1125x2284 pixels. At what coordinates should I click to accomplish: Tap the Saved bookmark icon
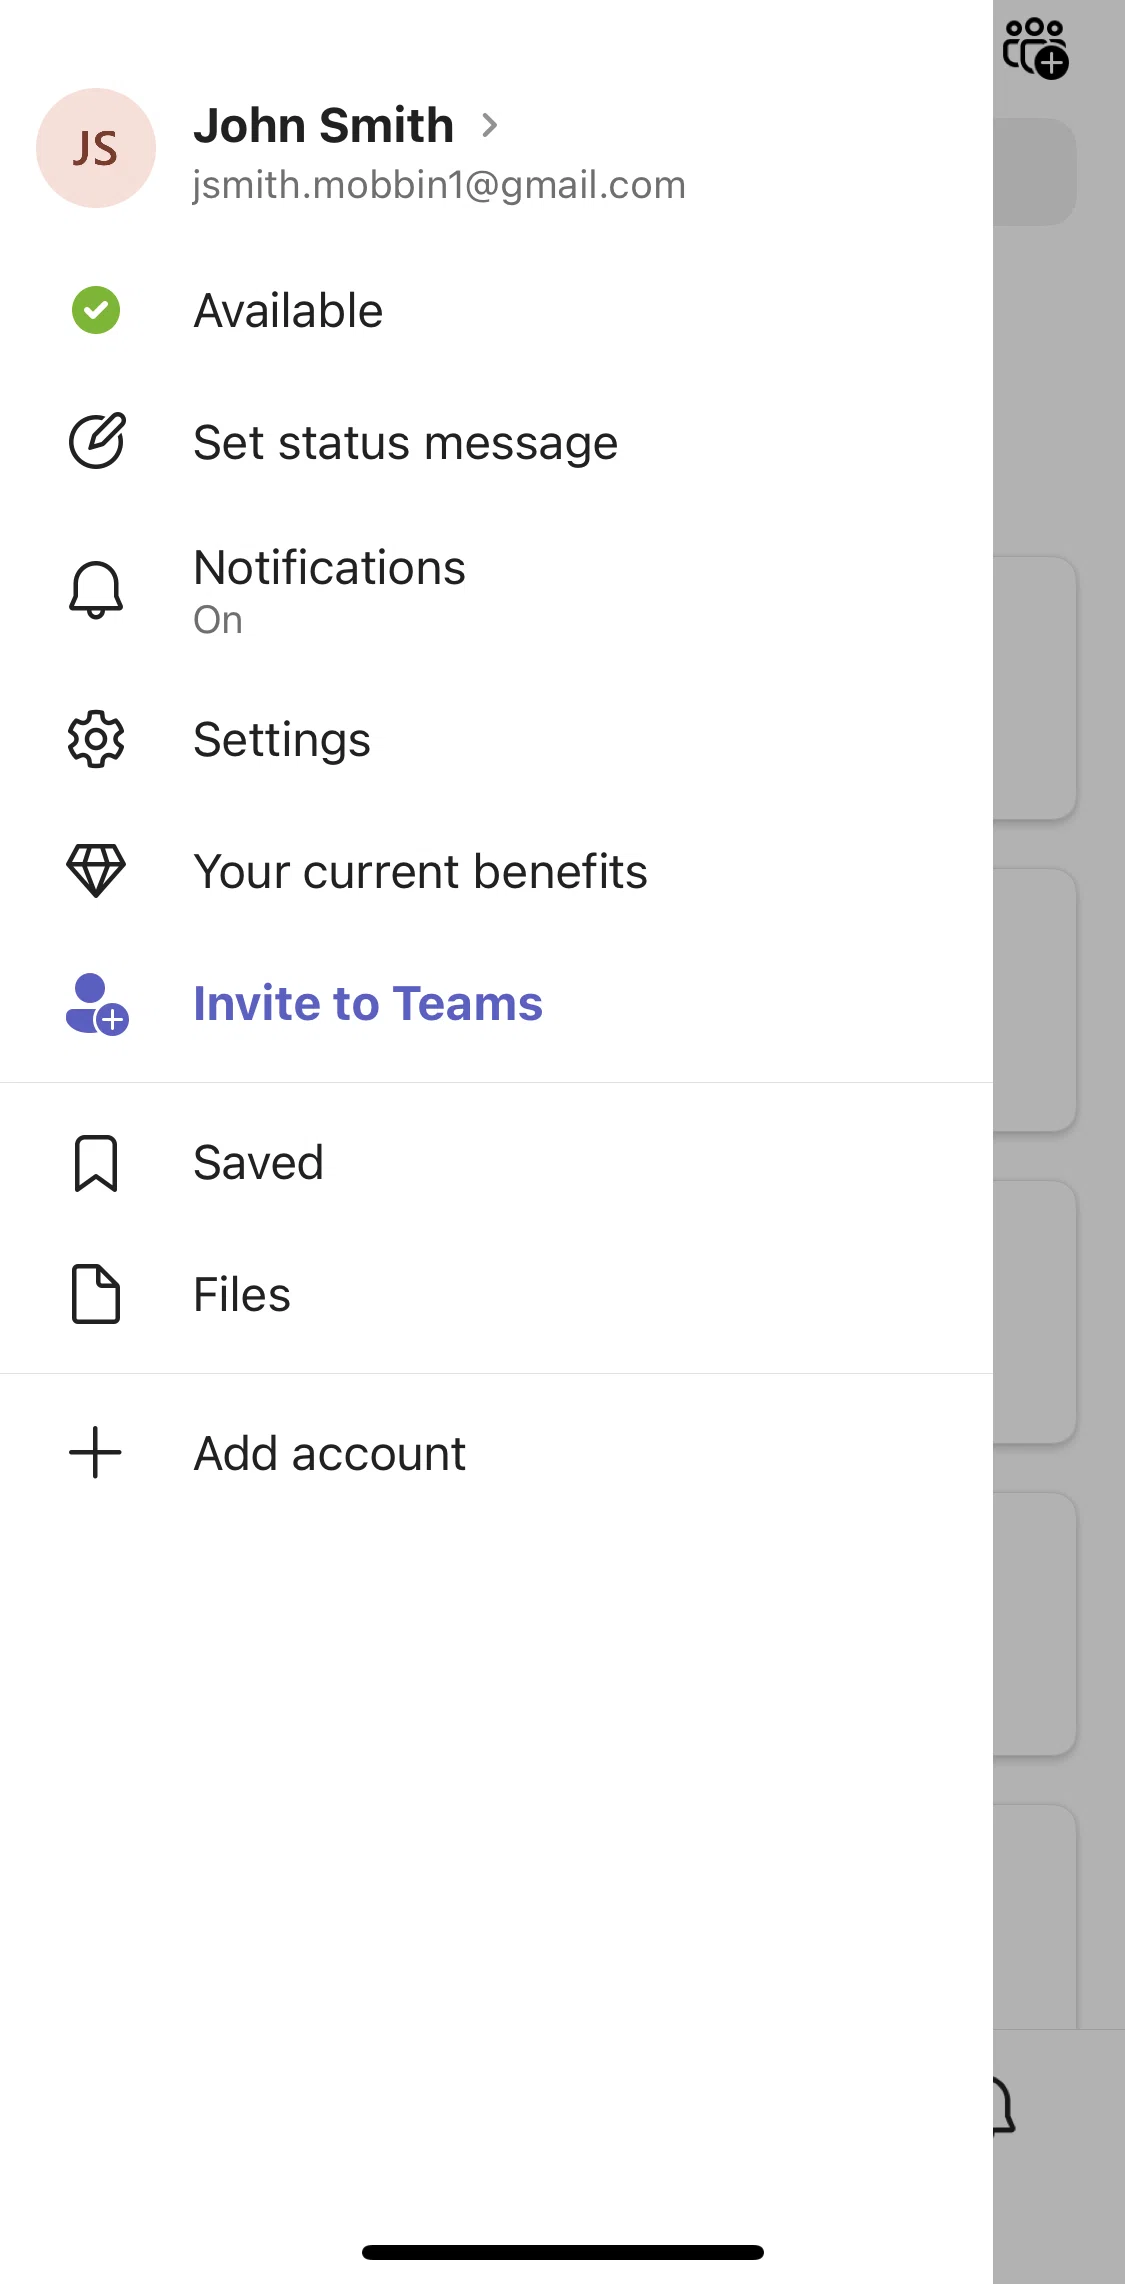tap(96, 1163)
